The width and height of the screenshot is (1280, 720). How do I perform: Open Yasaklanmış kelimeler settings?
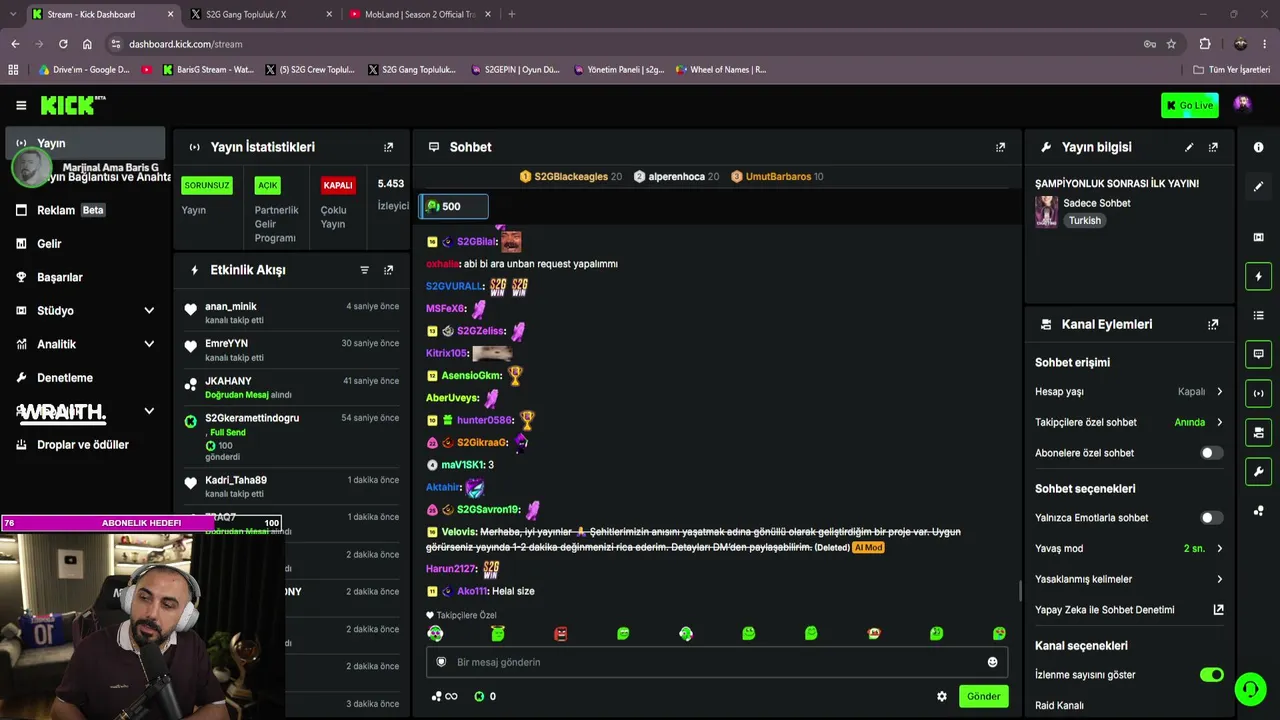tap(1129, 579)
